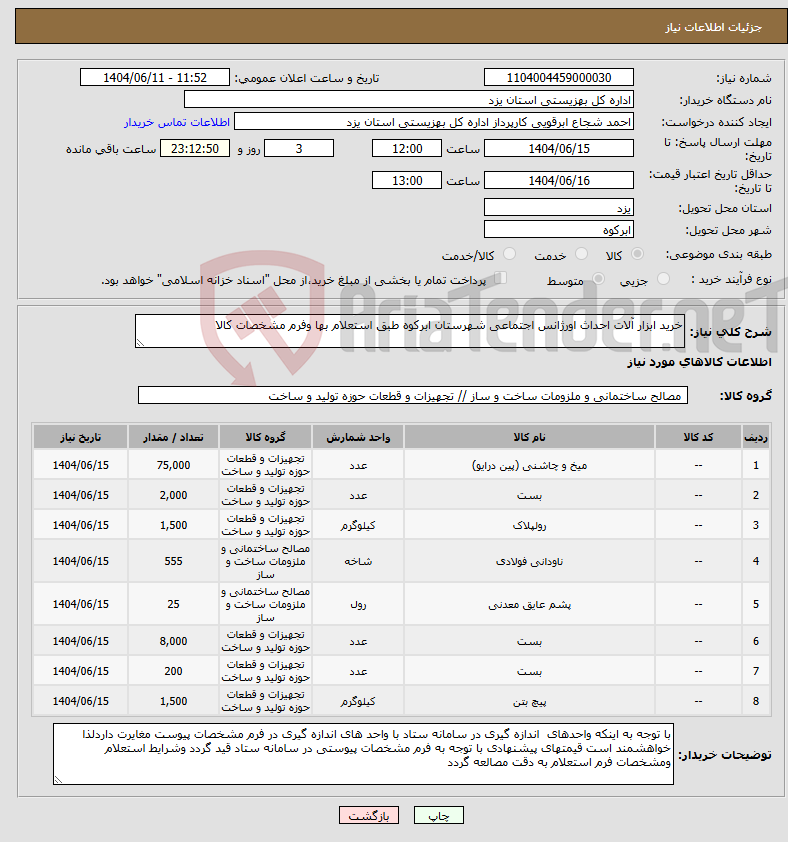Screen dimensions: 788x842
Task: Click quantity 25 cell
Action: 173,604
